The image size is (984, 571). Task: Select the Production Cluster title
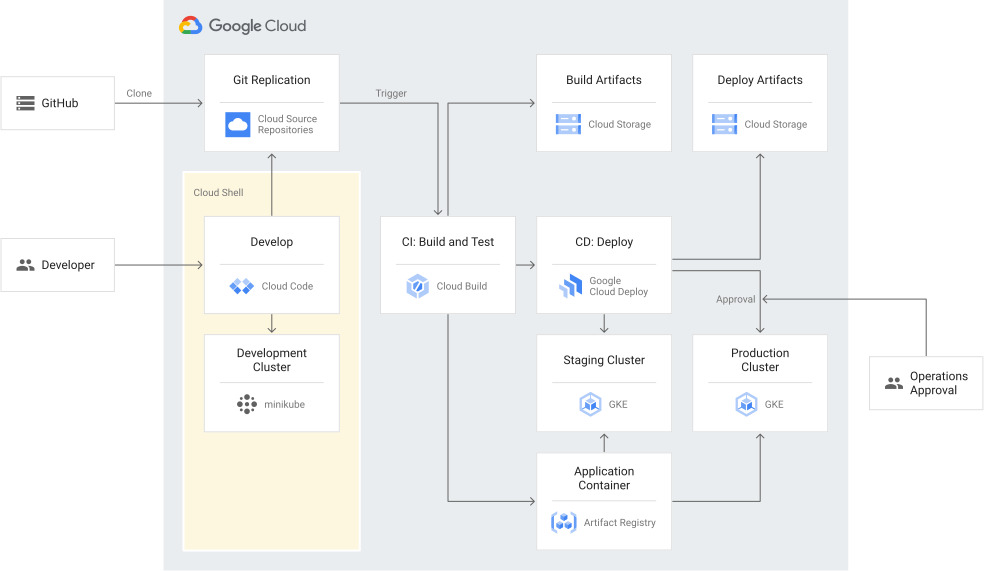pyautogui.click(x=760, y=360)
